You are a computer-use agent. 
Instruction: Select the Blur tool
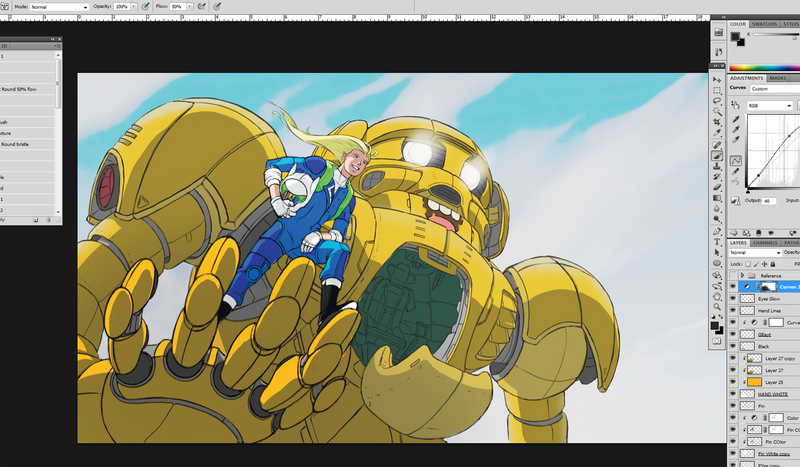pos(717,208)
